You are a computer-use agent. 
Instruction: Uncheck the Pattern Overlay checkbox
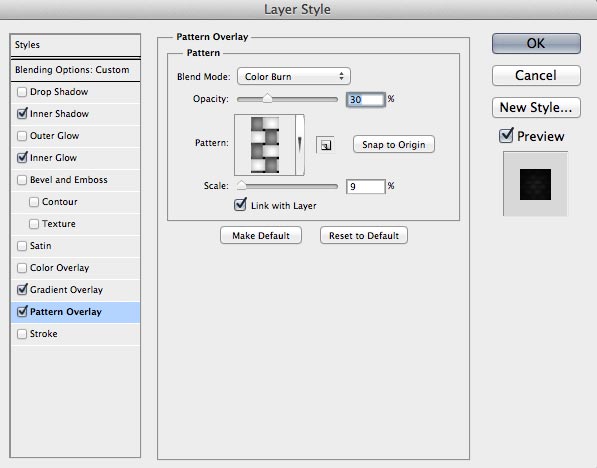(22, 312)
